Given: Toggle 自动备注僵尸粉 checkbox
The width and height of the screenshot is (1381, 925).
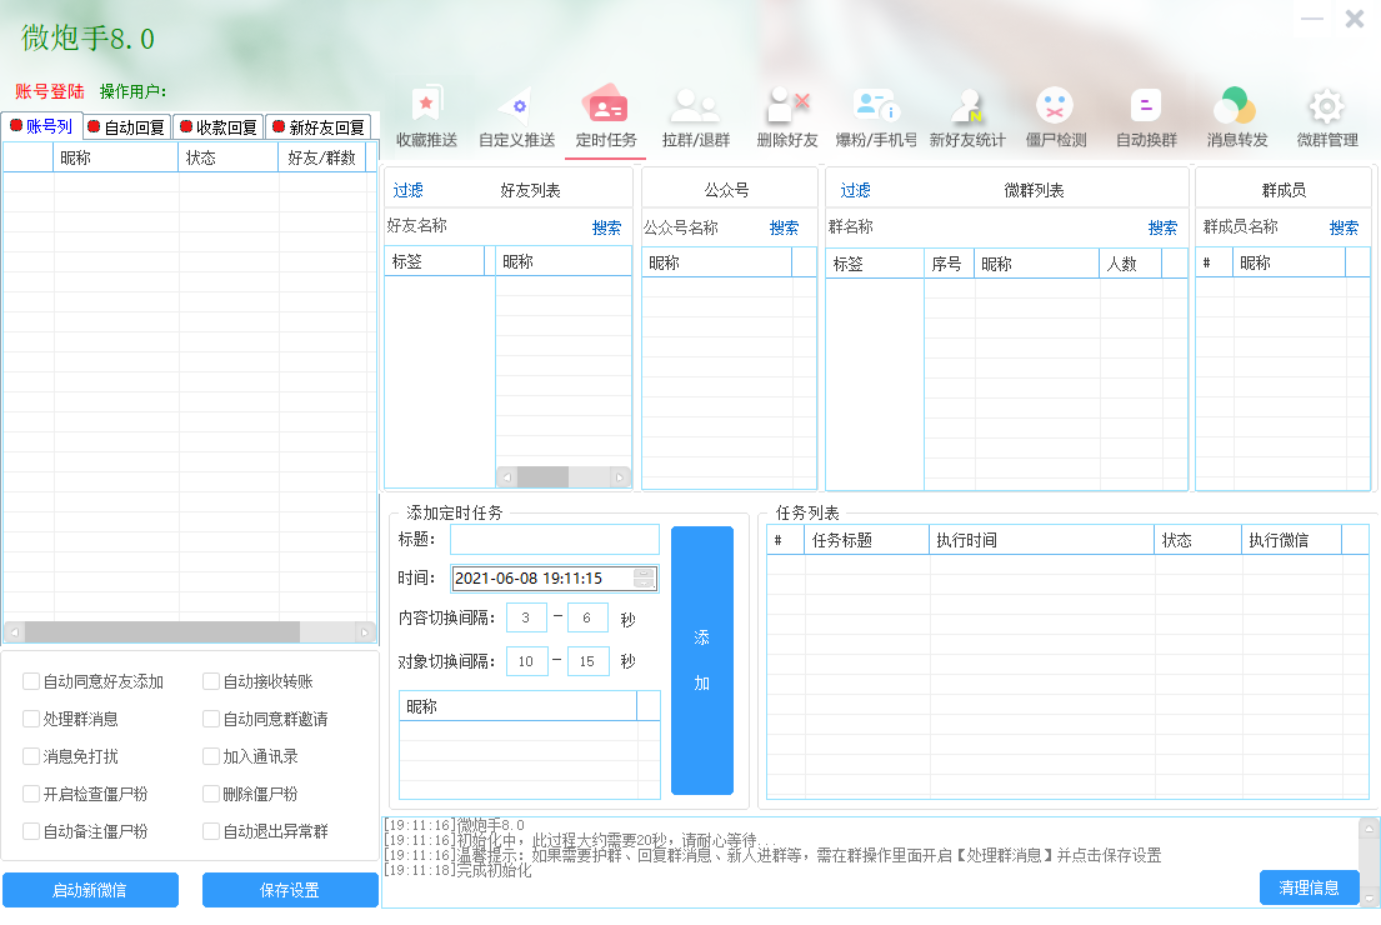Looking at the screenshot, I should click(x=31, y=831).
